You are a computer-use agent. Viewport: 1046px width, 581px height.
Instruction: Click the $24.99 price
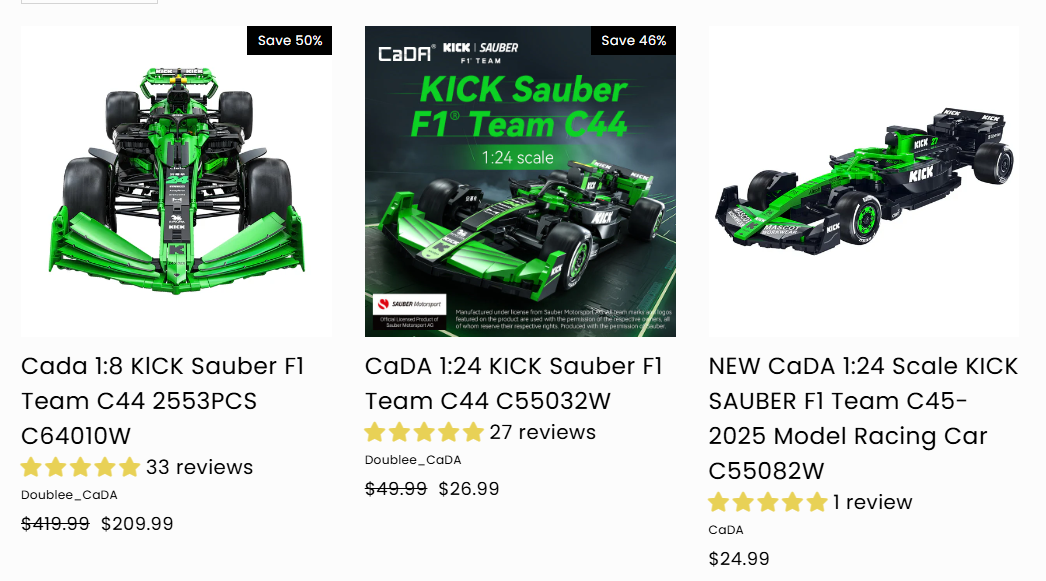tap(739, 559)
